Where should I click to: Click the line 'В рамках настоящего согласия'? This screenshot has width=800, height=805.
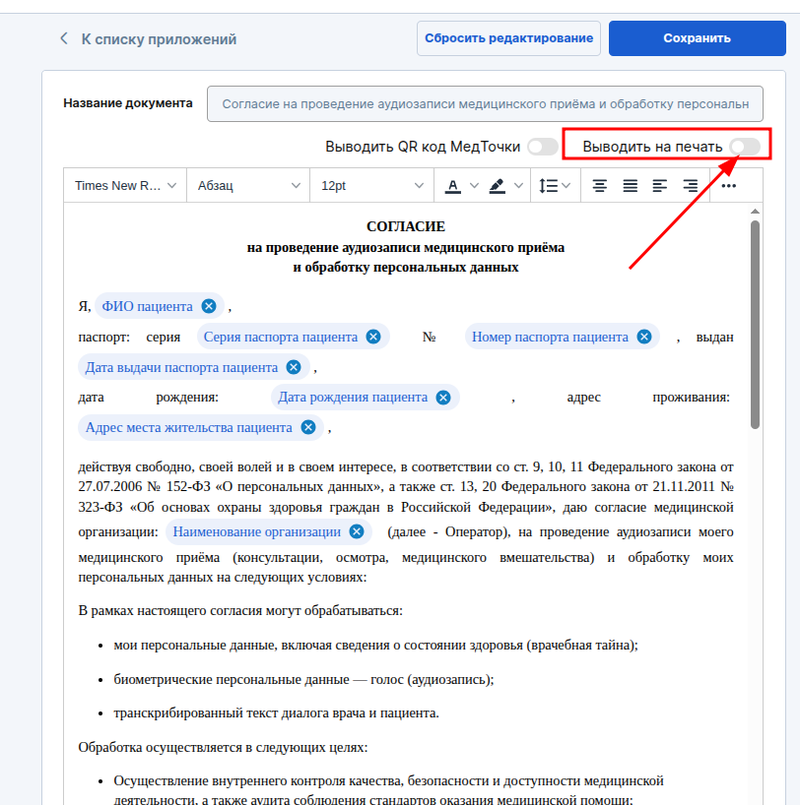pos(240,611)
